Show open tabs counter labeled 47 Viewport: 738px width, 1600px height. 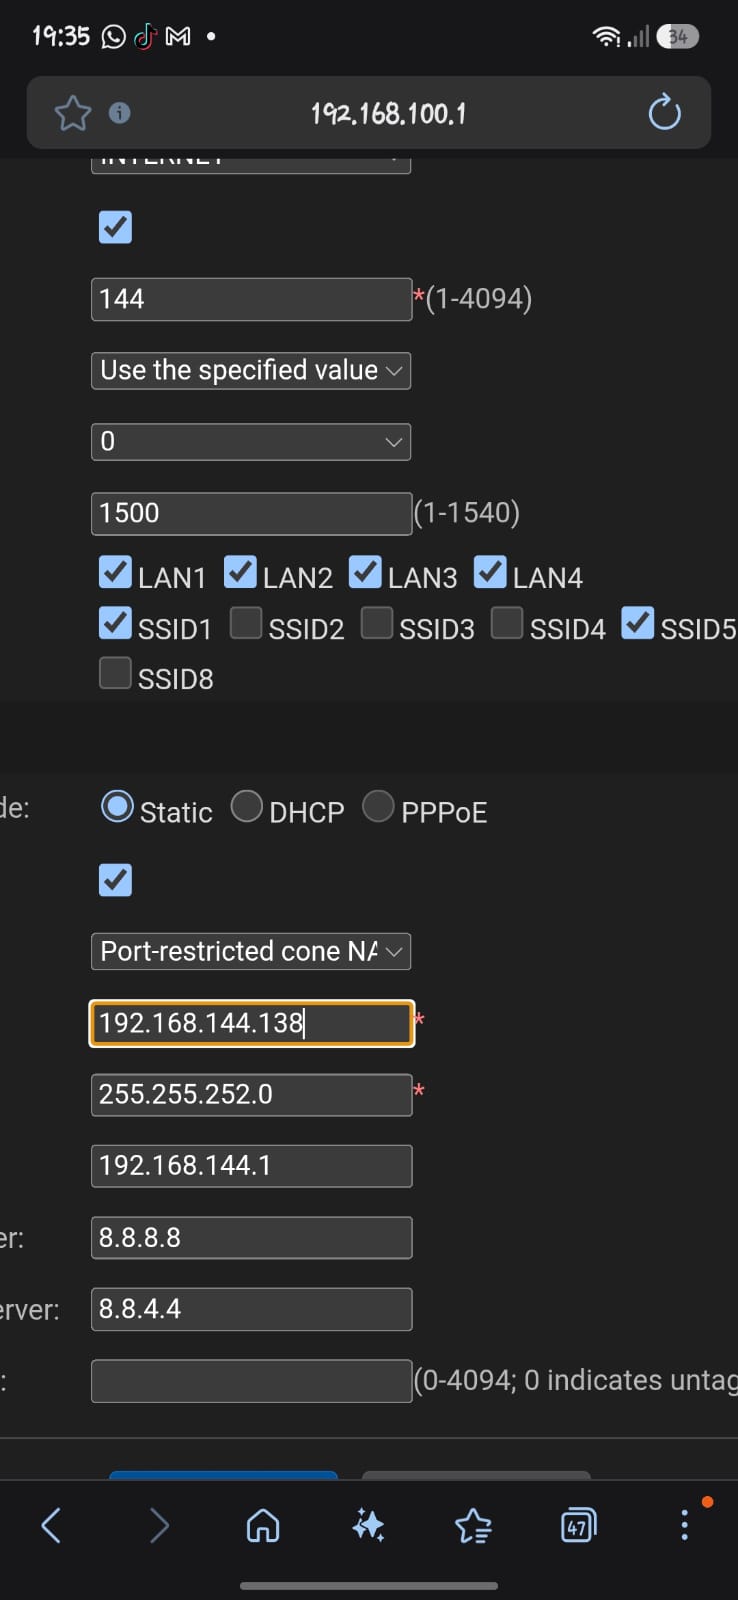578,1525
